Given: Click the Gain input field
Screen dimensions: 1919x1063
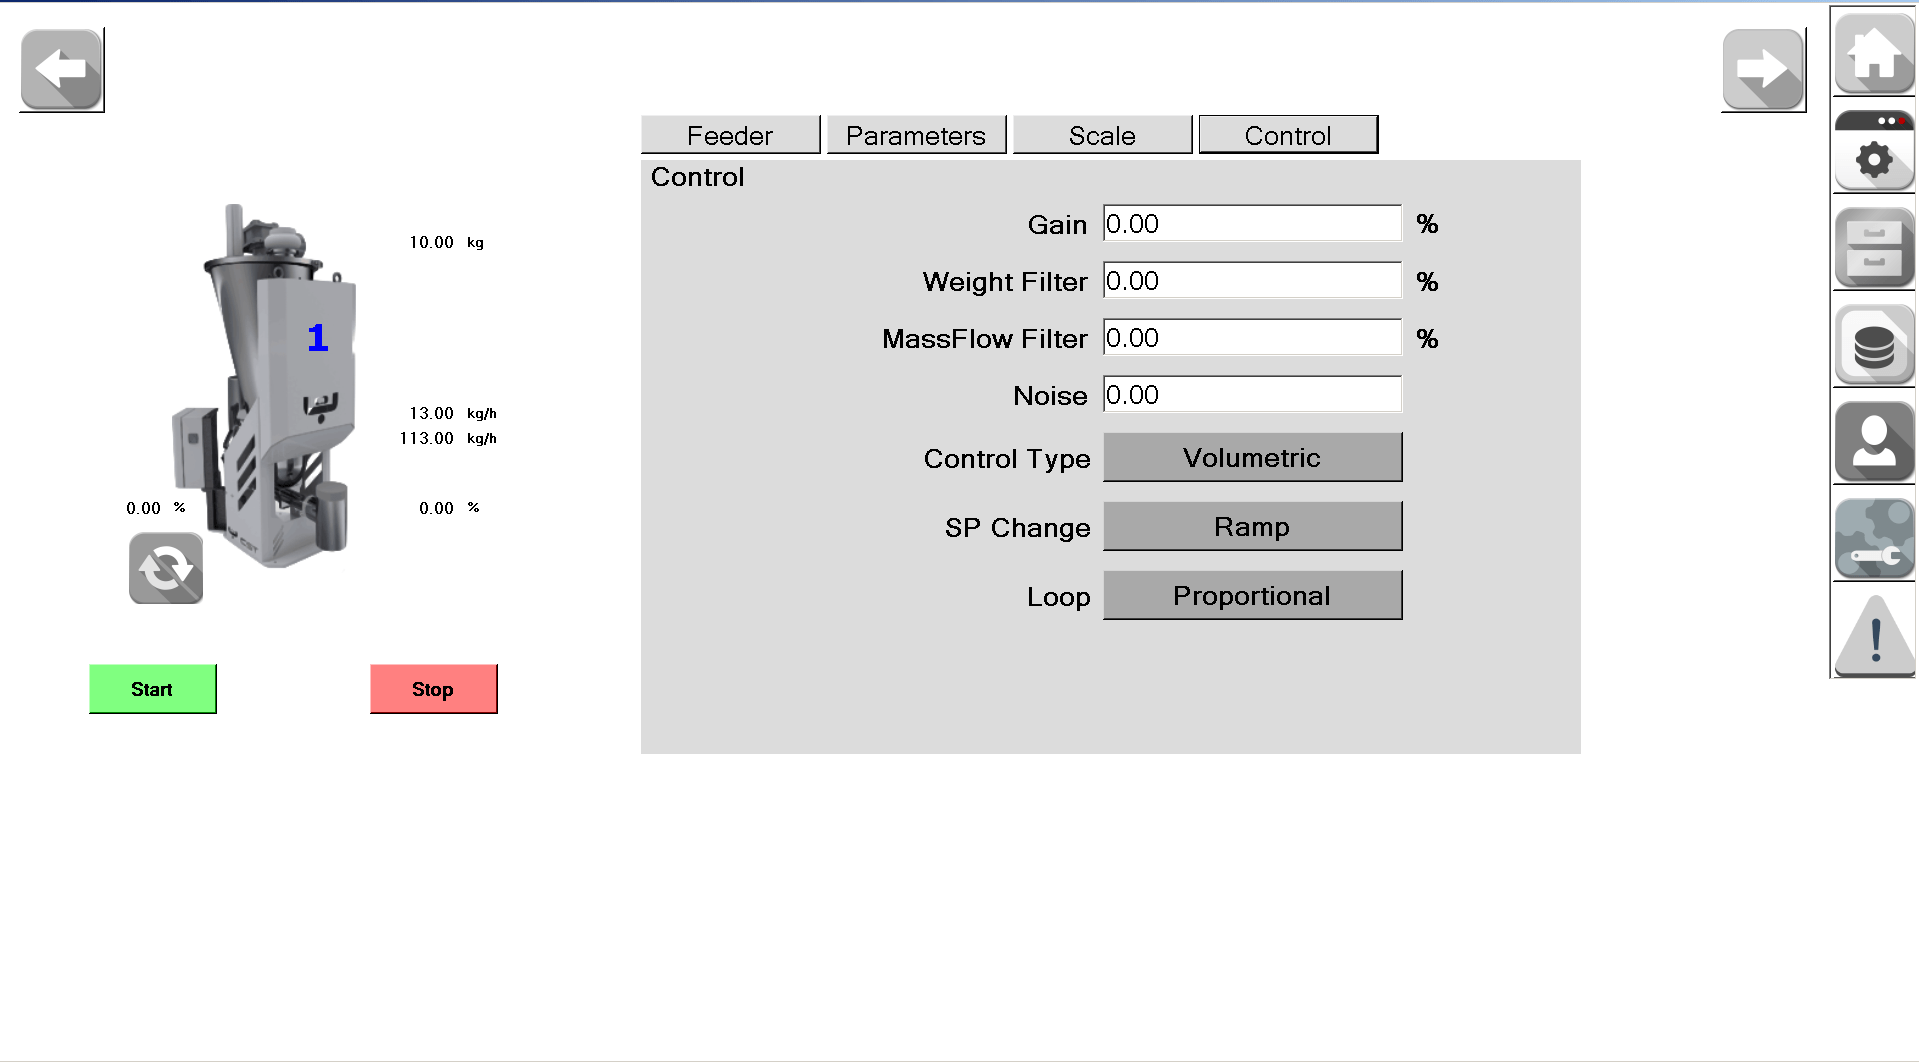Looking at the screenshot, I should pyautogui.click(x=1252, y=224).
